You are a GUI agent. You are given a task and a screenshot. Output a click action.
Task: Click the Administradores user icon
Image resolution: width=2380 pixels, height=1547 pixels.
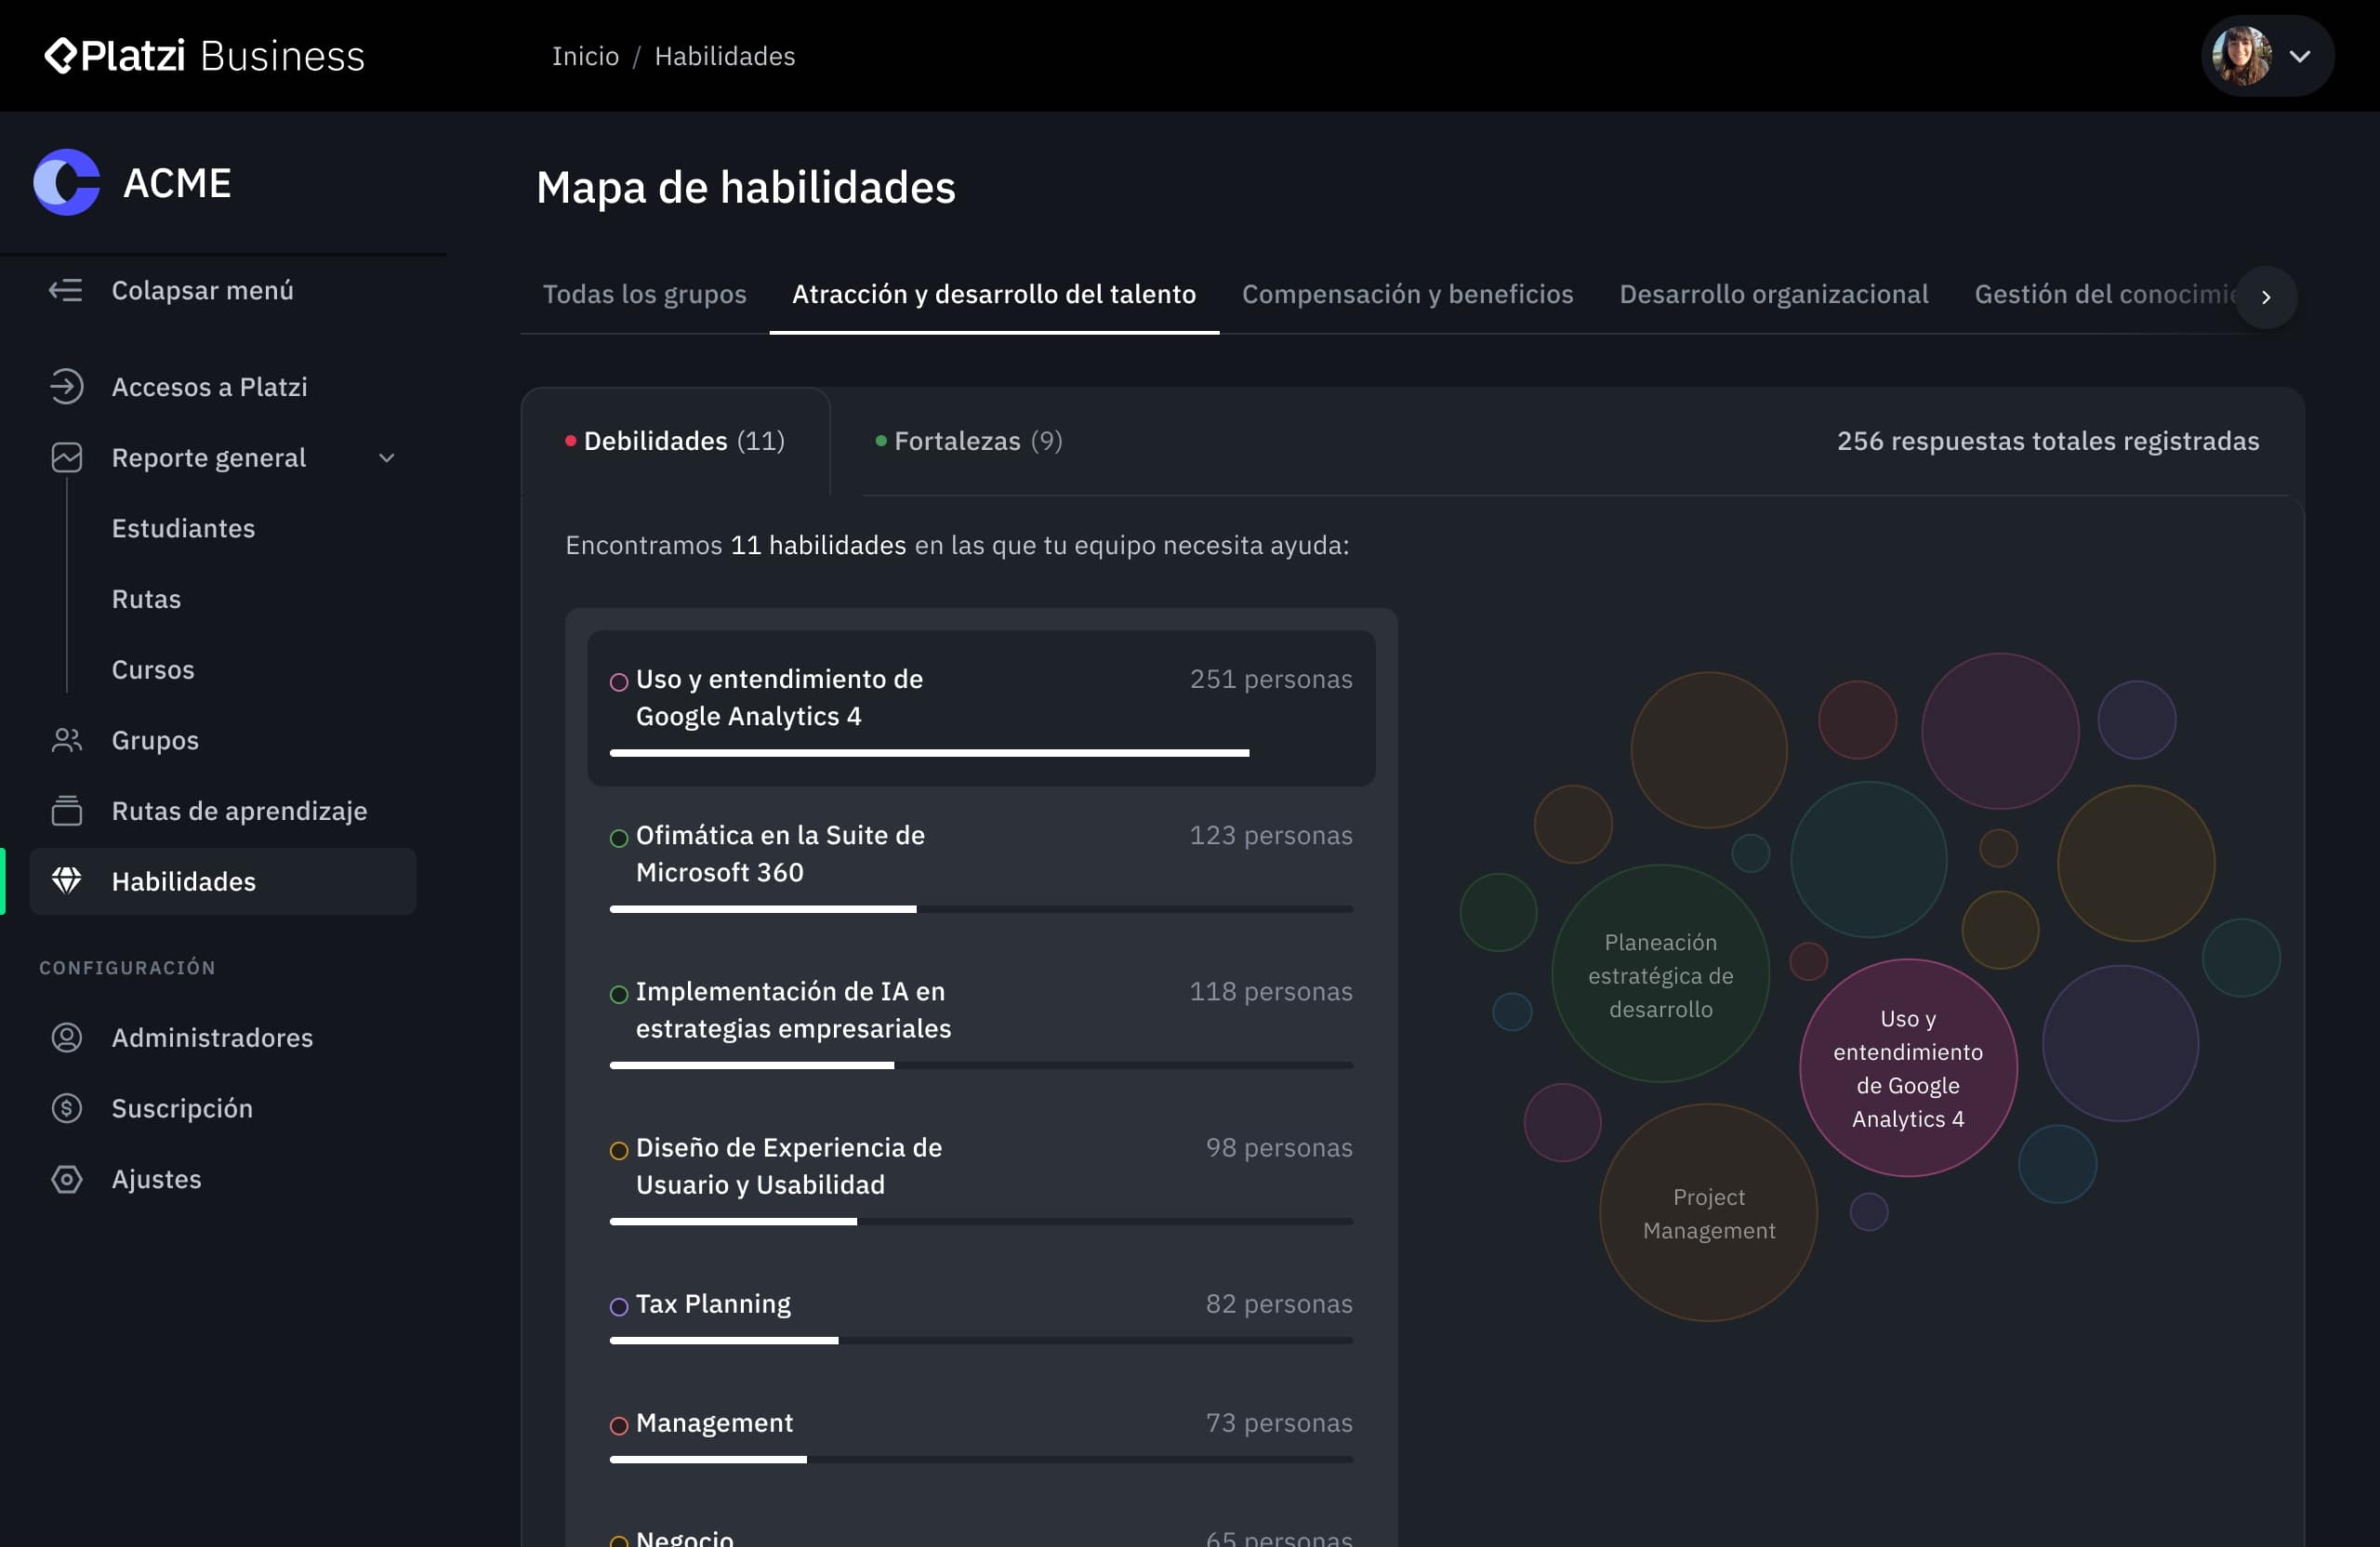[66, 1038]
